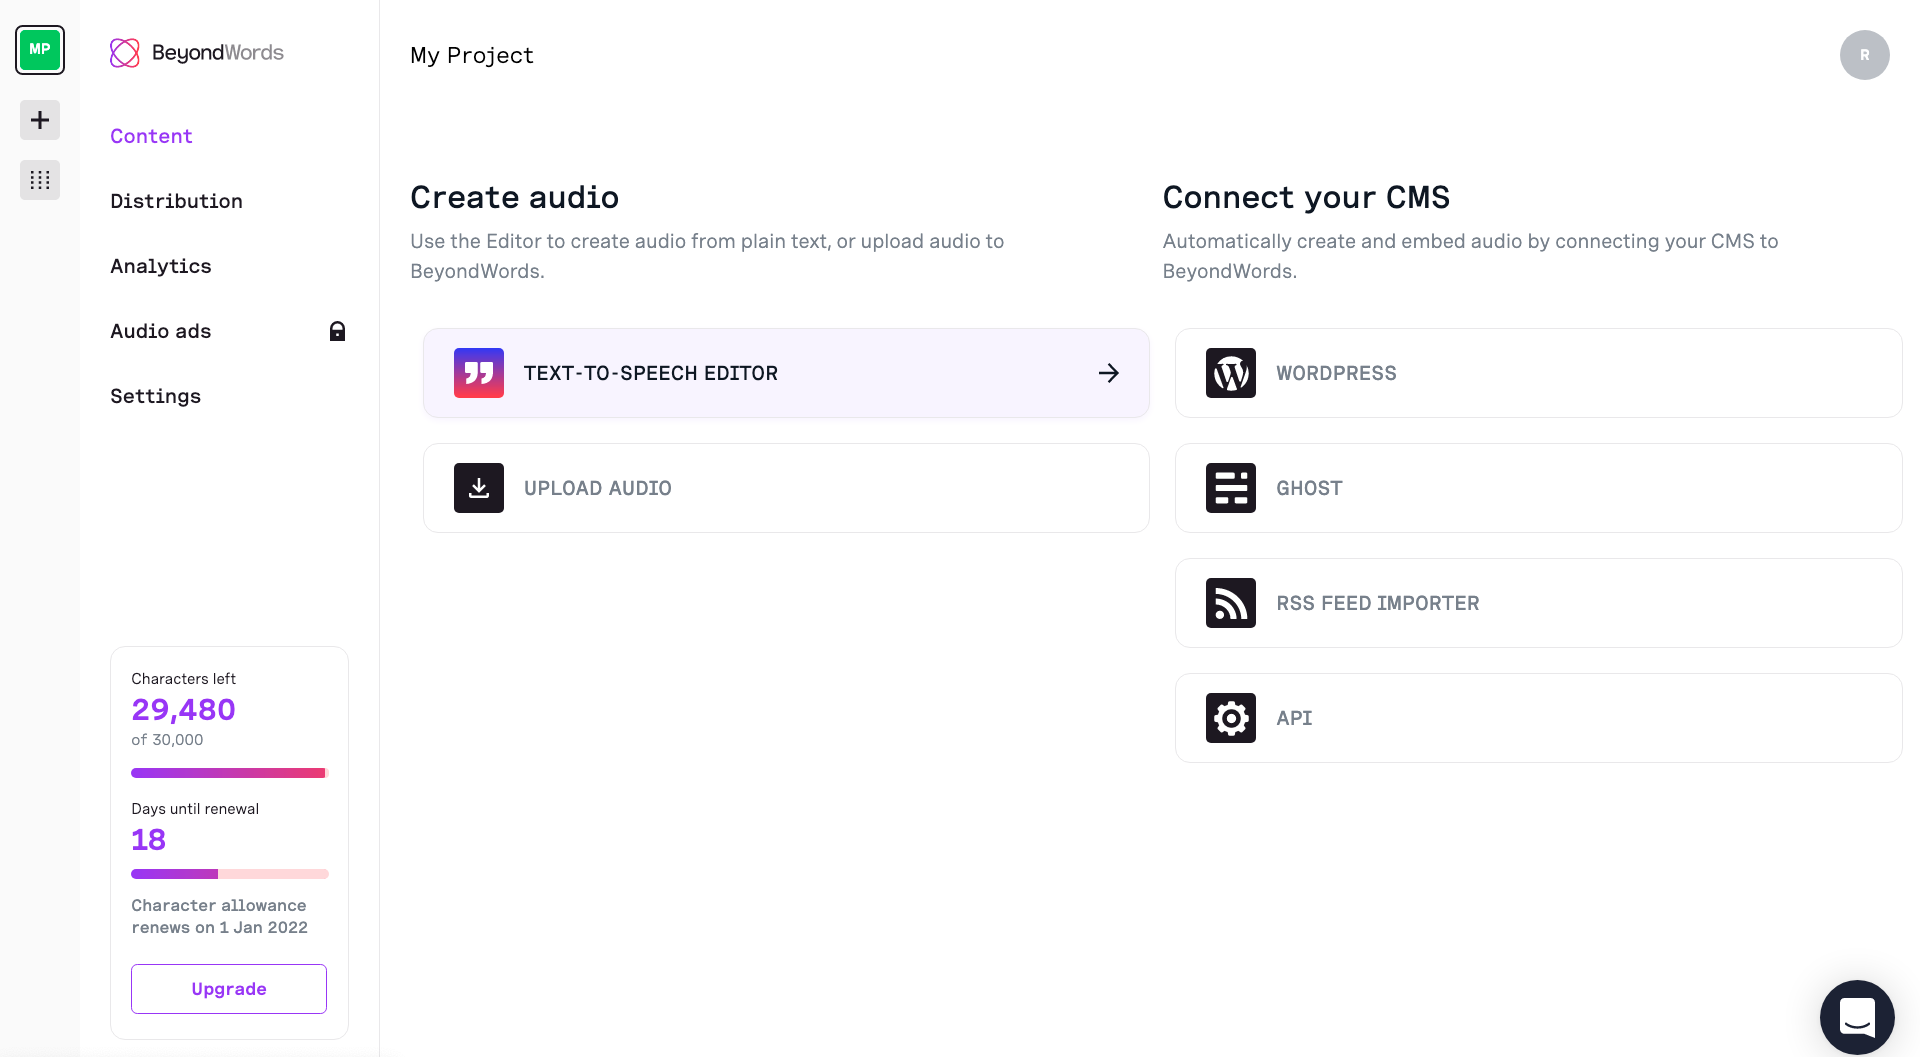This screenshot has height=1057, width=1920.
Task: Click the API gear icon
Action: pyautogui.click(x=1231, y=718)
